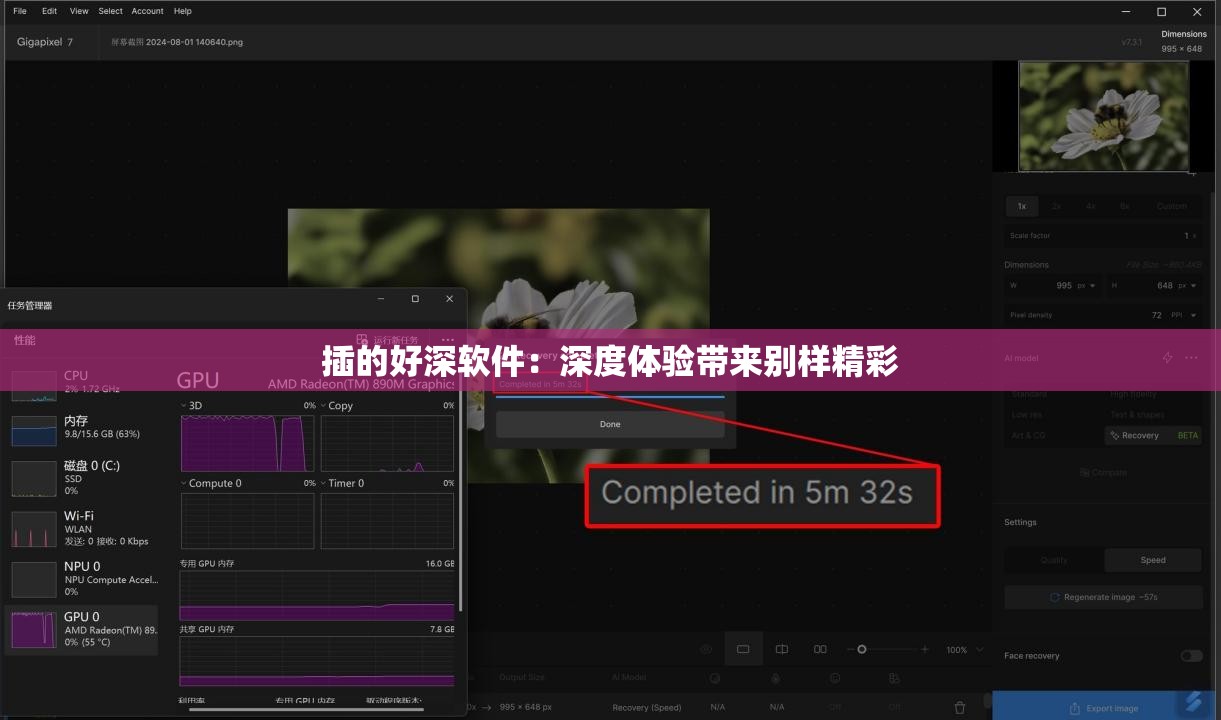Open AI model more options menu
Viewport: 1221px width, 720px height.
1191,357
